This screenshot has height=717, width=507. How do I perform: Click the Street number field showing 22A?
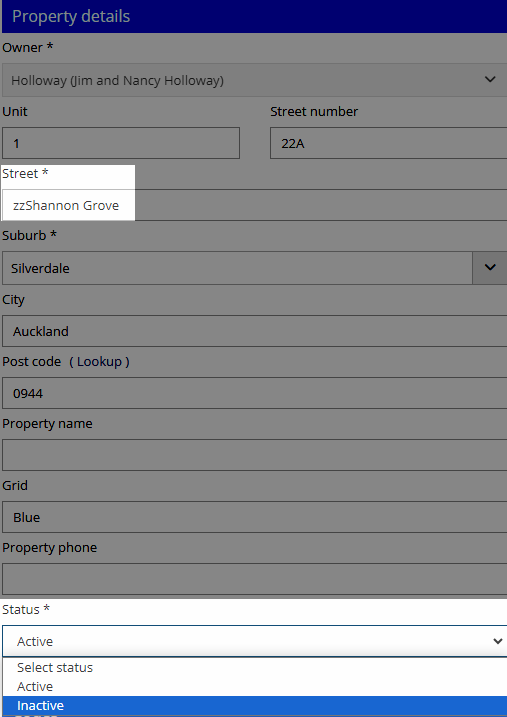point(389,143)
